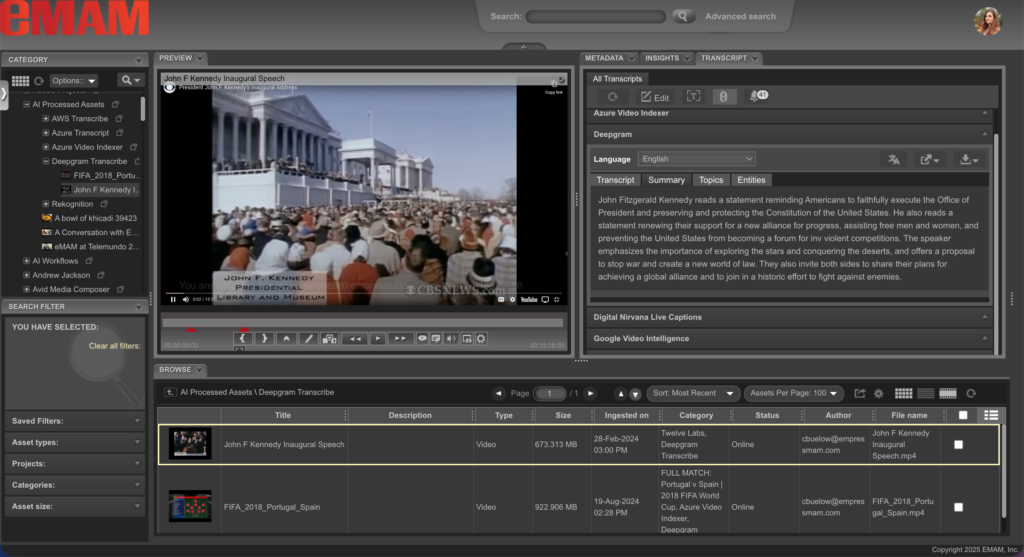This screenshot has width=1024, height=557.
Task: Click the sort descending arrow button
Action: [635, 394]
